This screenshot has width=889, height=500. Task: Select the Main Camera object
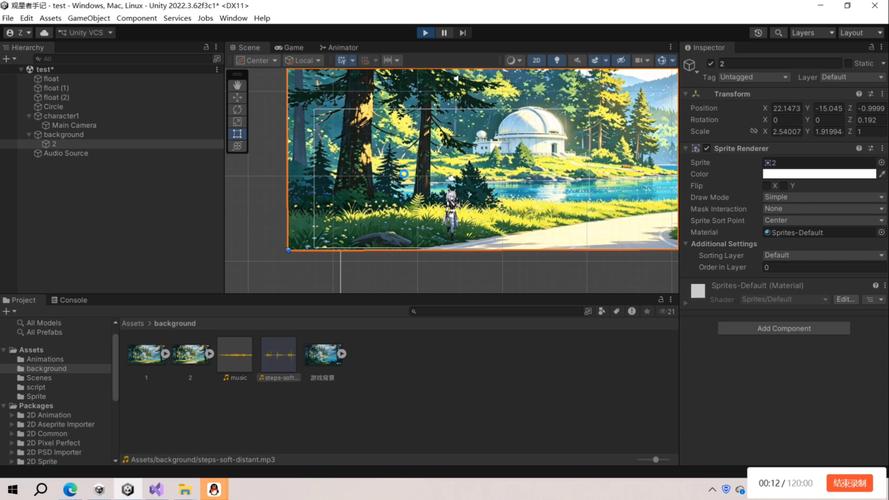pos(74,125)
